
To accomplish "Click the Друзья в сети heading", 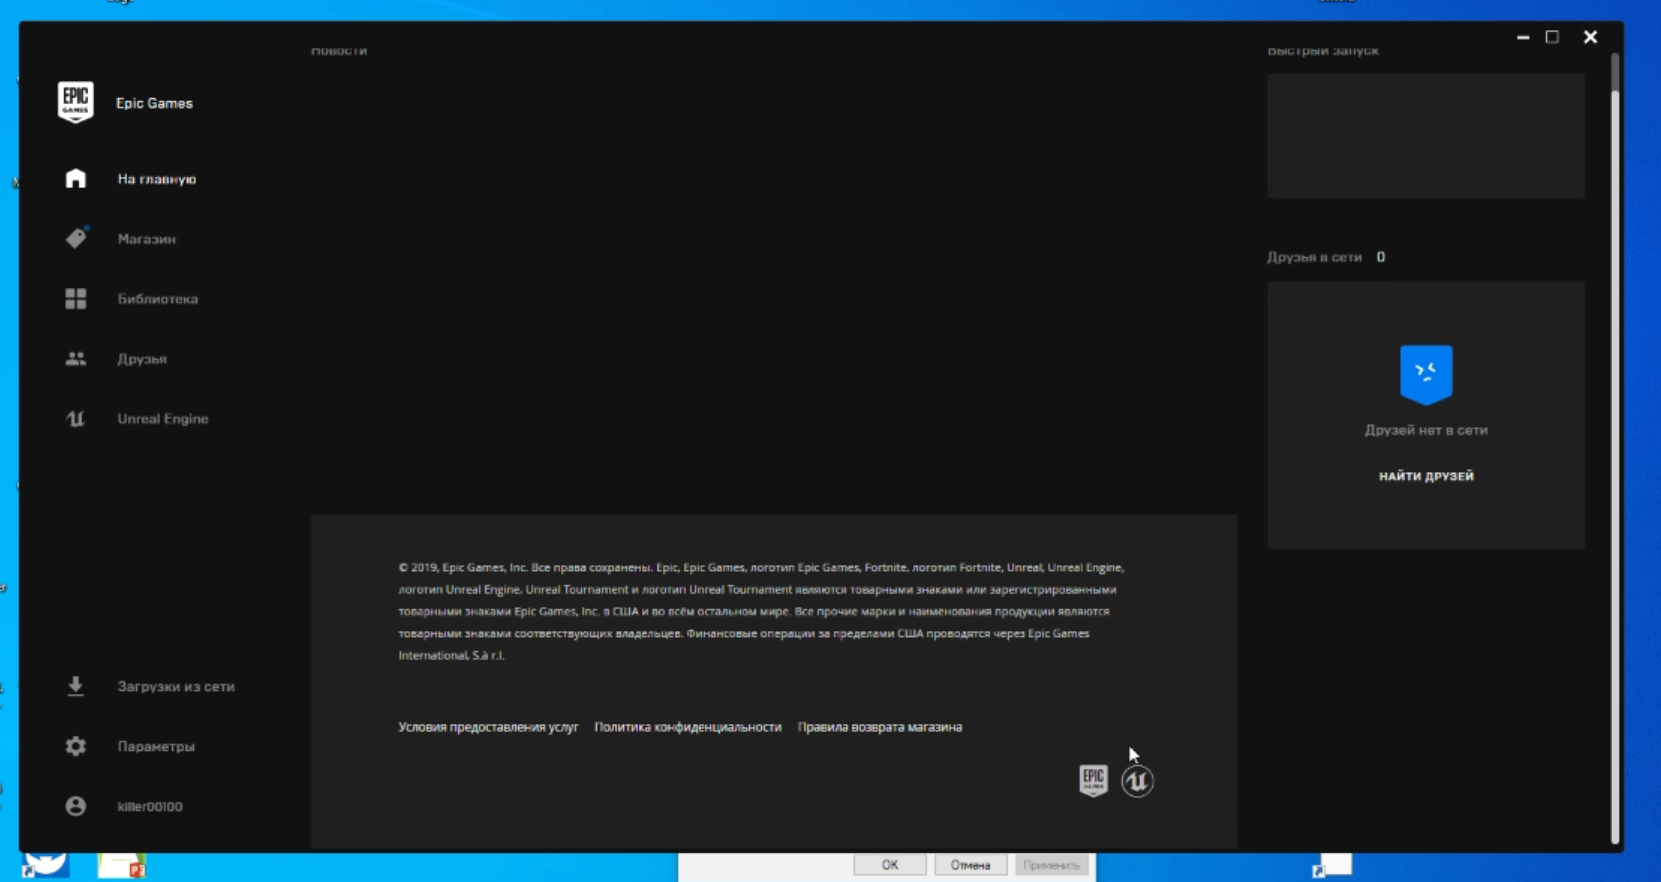I will (x=1314, y=257).
